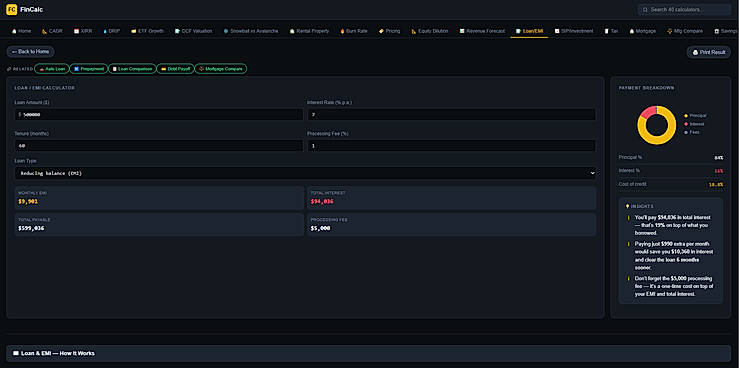Click the red Interest legend swatch
739x368 pixels.
685,124
